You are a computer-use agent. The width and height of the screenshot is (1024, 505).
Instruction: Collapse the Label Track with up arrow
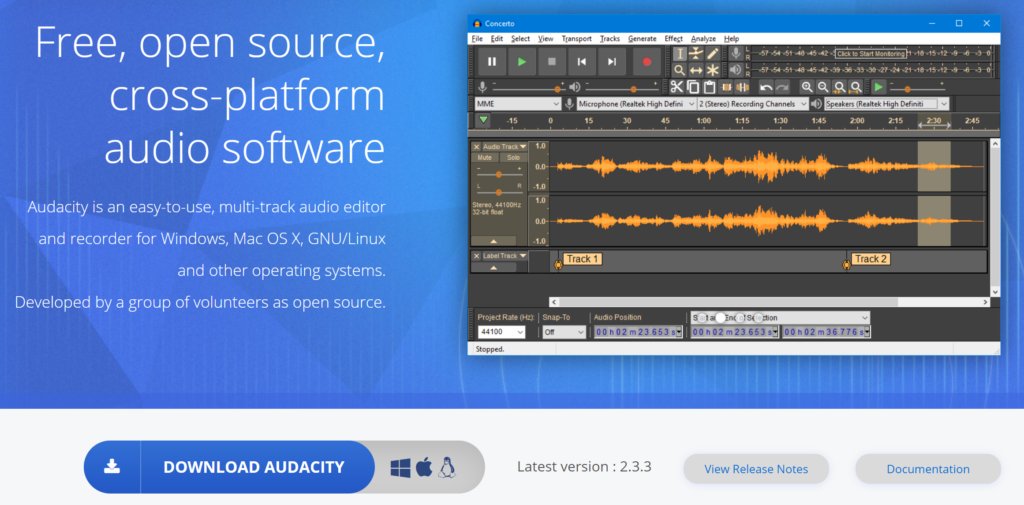[x=494, y=267]
